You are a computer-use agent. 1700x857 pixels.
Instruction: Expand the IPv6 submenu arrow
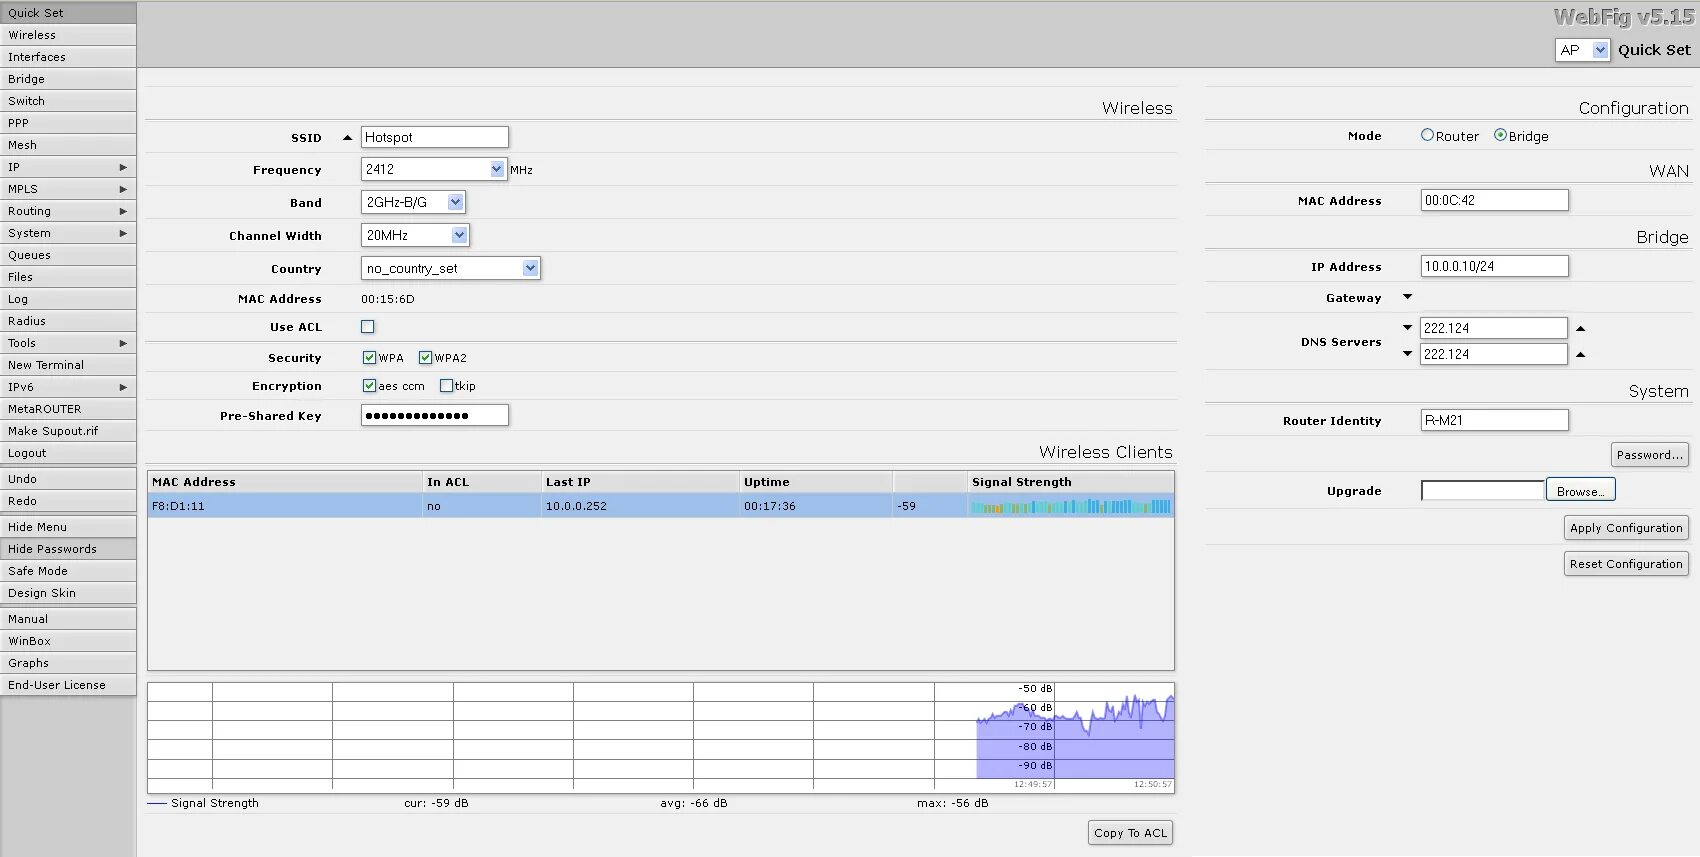coord(123,387)
